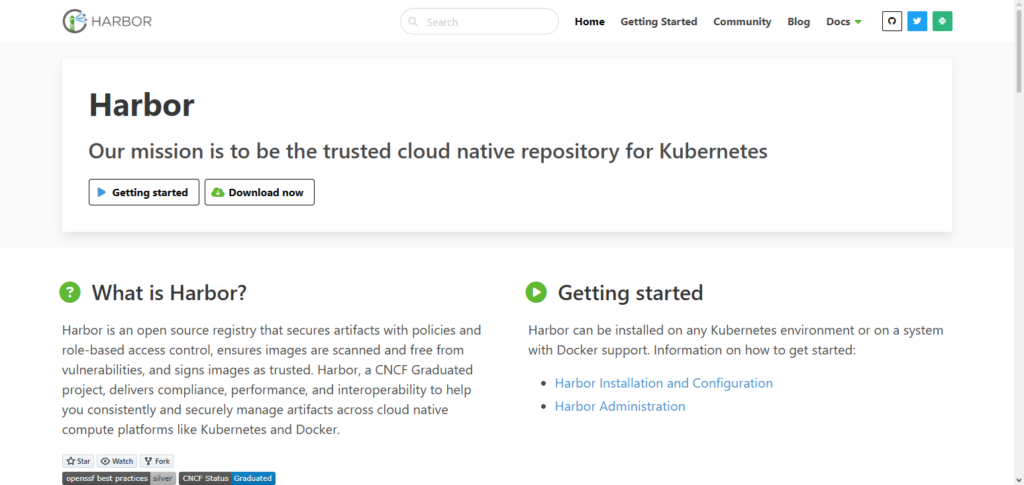This screenshot has width=1024, height=485.
Task: Navigate to the Blog page
Action: [x=798, y=21]
